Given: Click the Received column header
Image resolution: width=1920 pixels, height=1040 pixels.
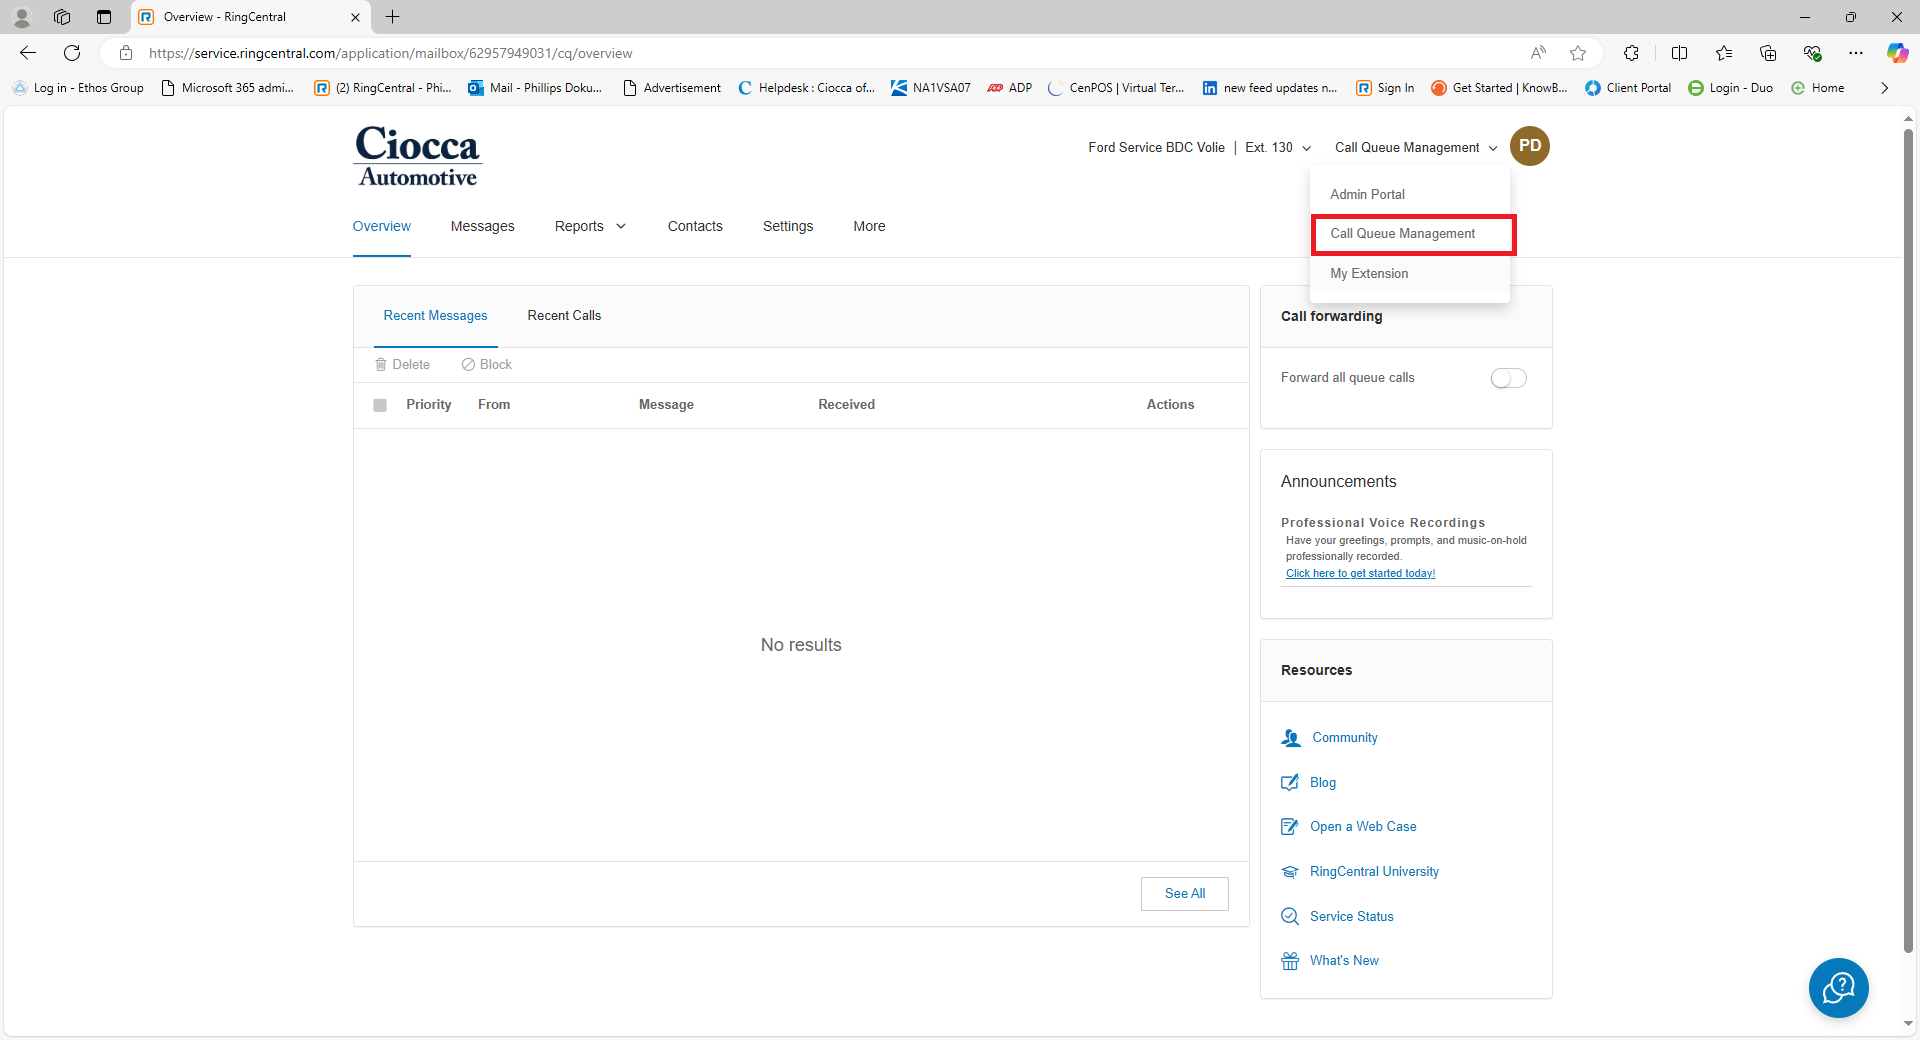Looking at the screenshot, I should 846,405.
